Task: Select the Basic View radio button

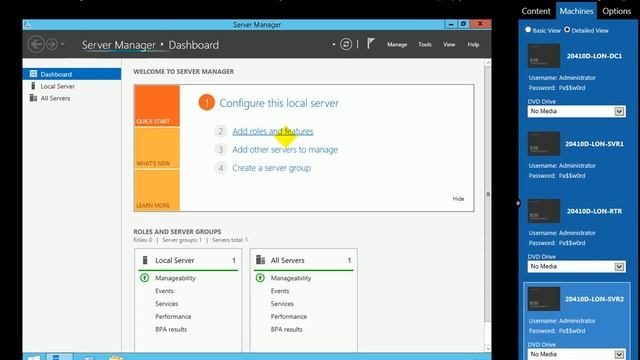Action: pos(528,30)
